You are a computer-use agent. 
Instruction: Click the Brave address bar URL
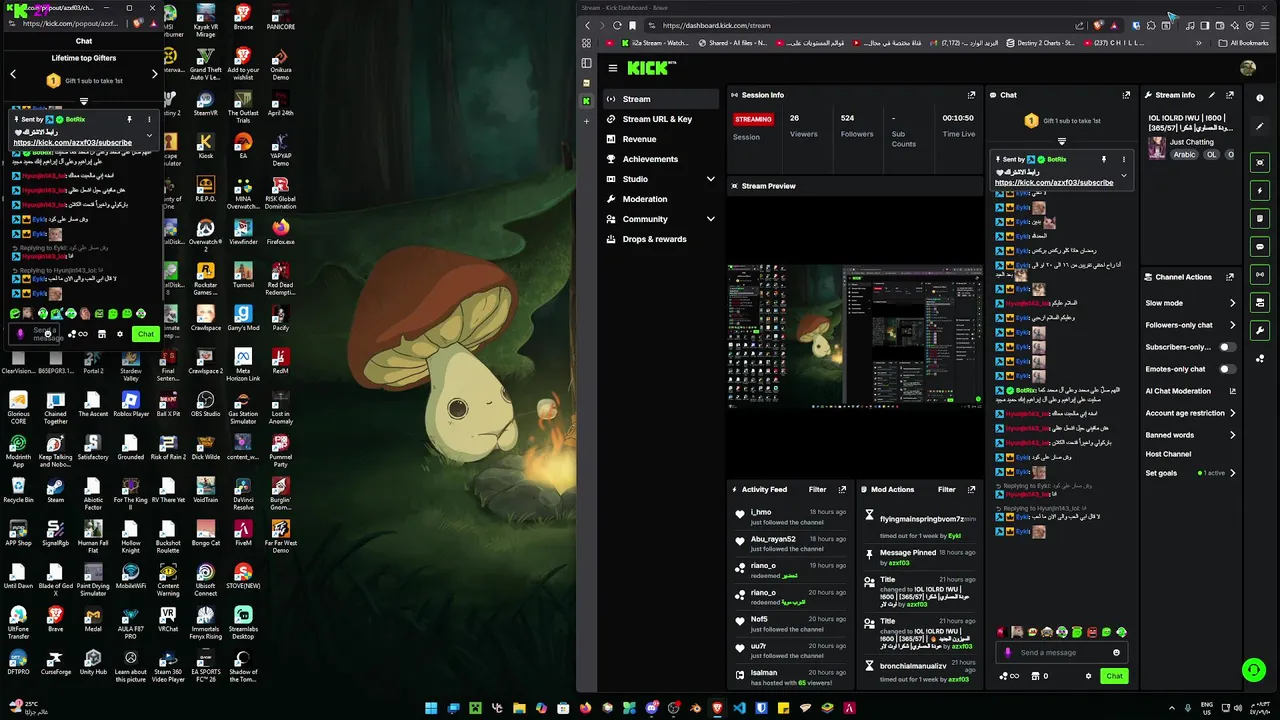click(716, 25)
